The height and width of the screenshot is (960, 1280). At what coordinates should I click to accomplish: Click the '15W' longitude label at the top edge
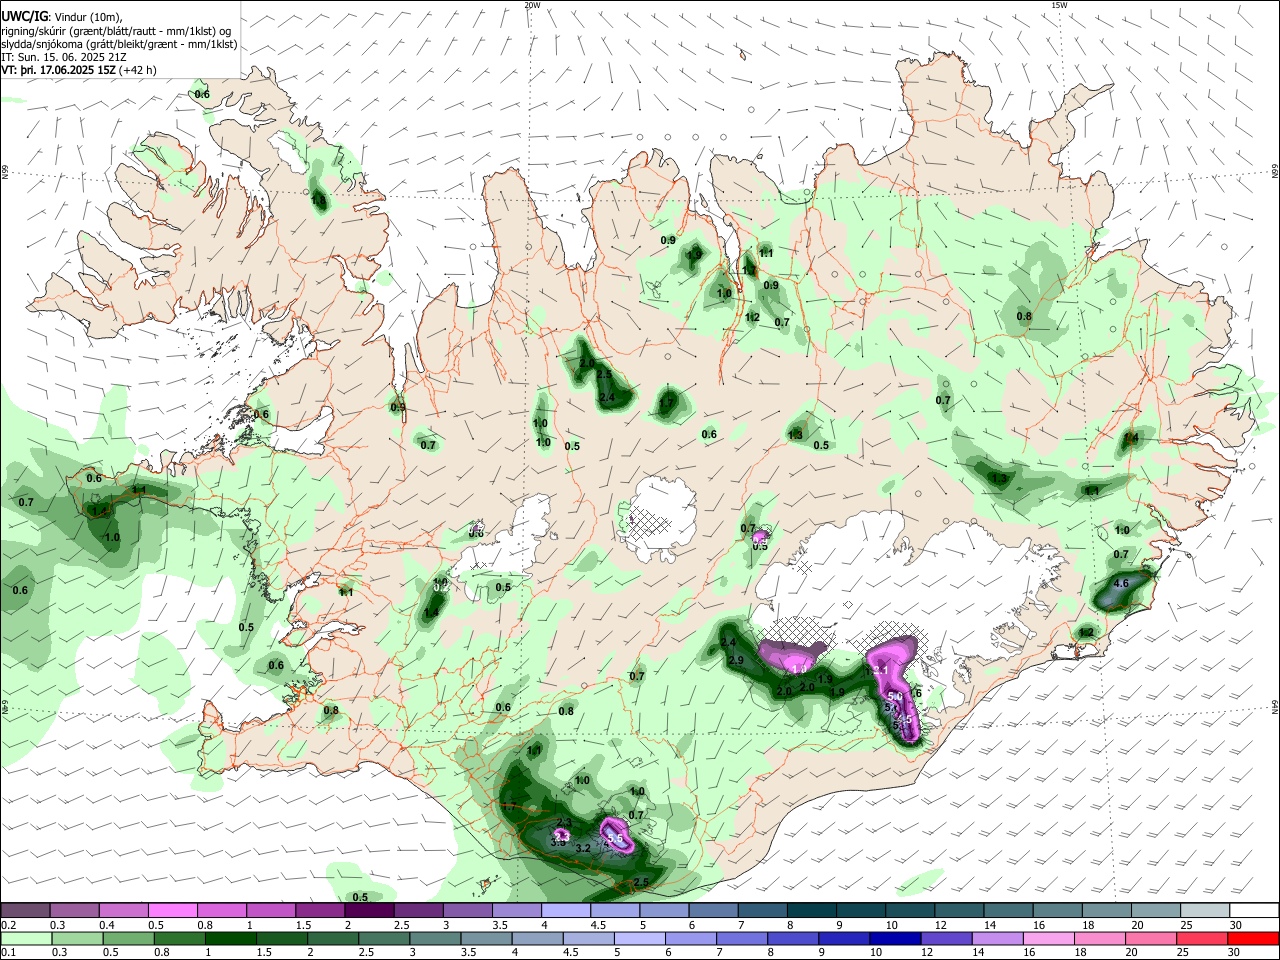coord(1059,5)
